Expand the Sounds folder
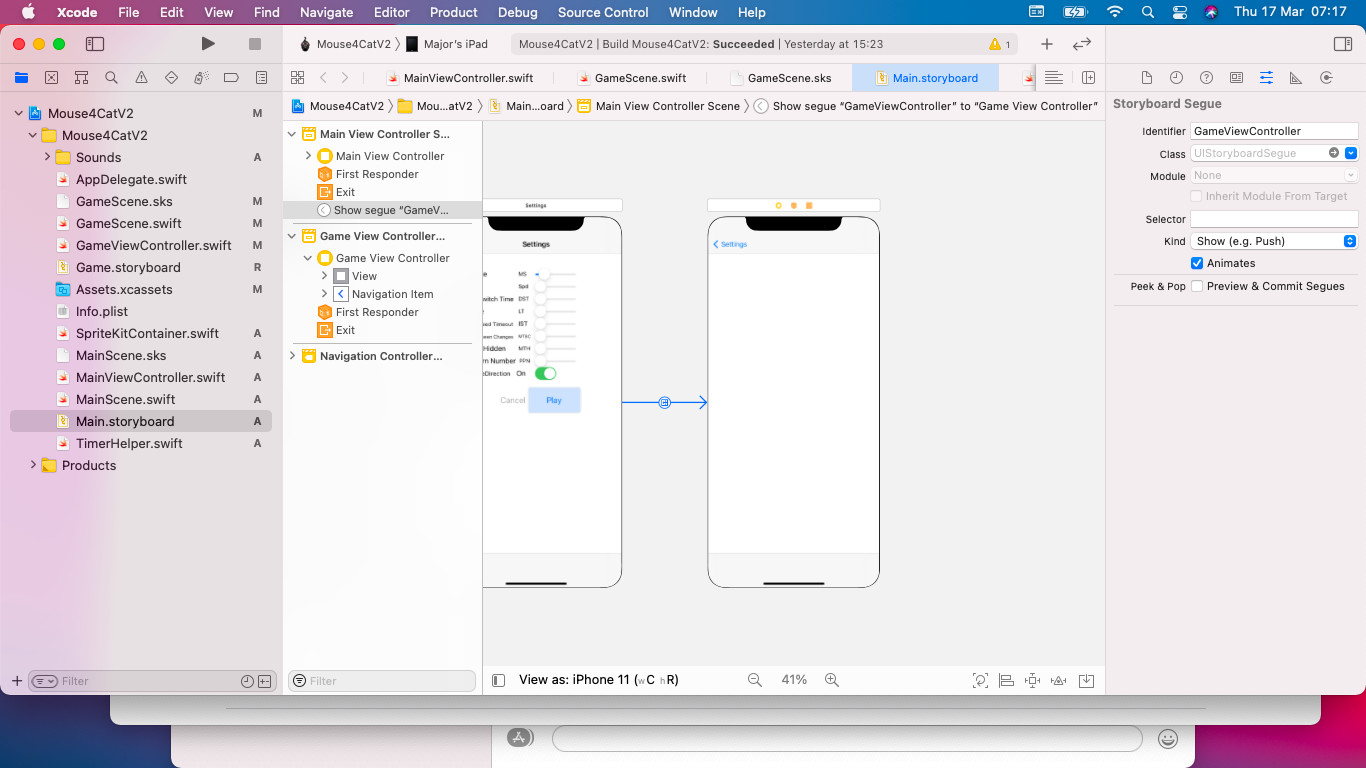The height and width of the screenshot is (768, 1366). click(47, 157)
